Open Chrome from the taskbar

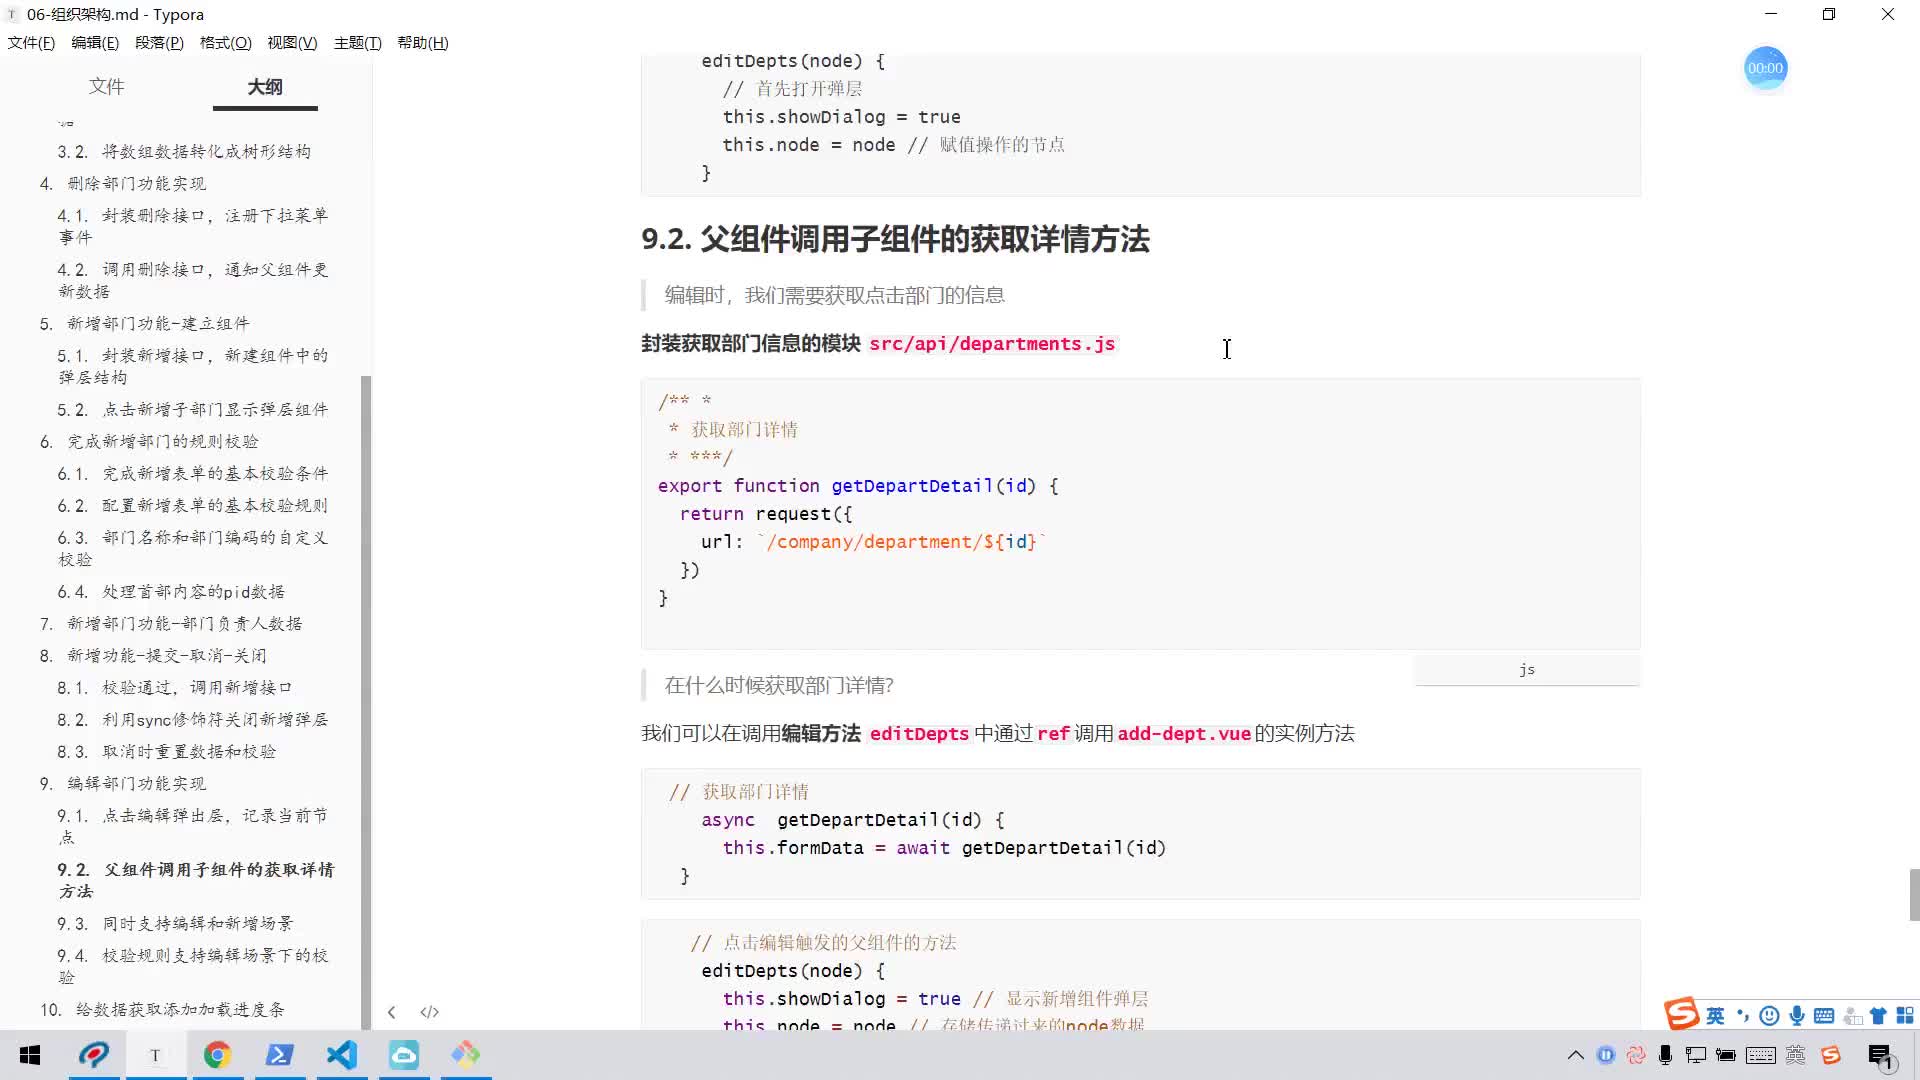[x=217, y=1055]
